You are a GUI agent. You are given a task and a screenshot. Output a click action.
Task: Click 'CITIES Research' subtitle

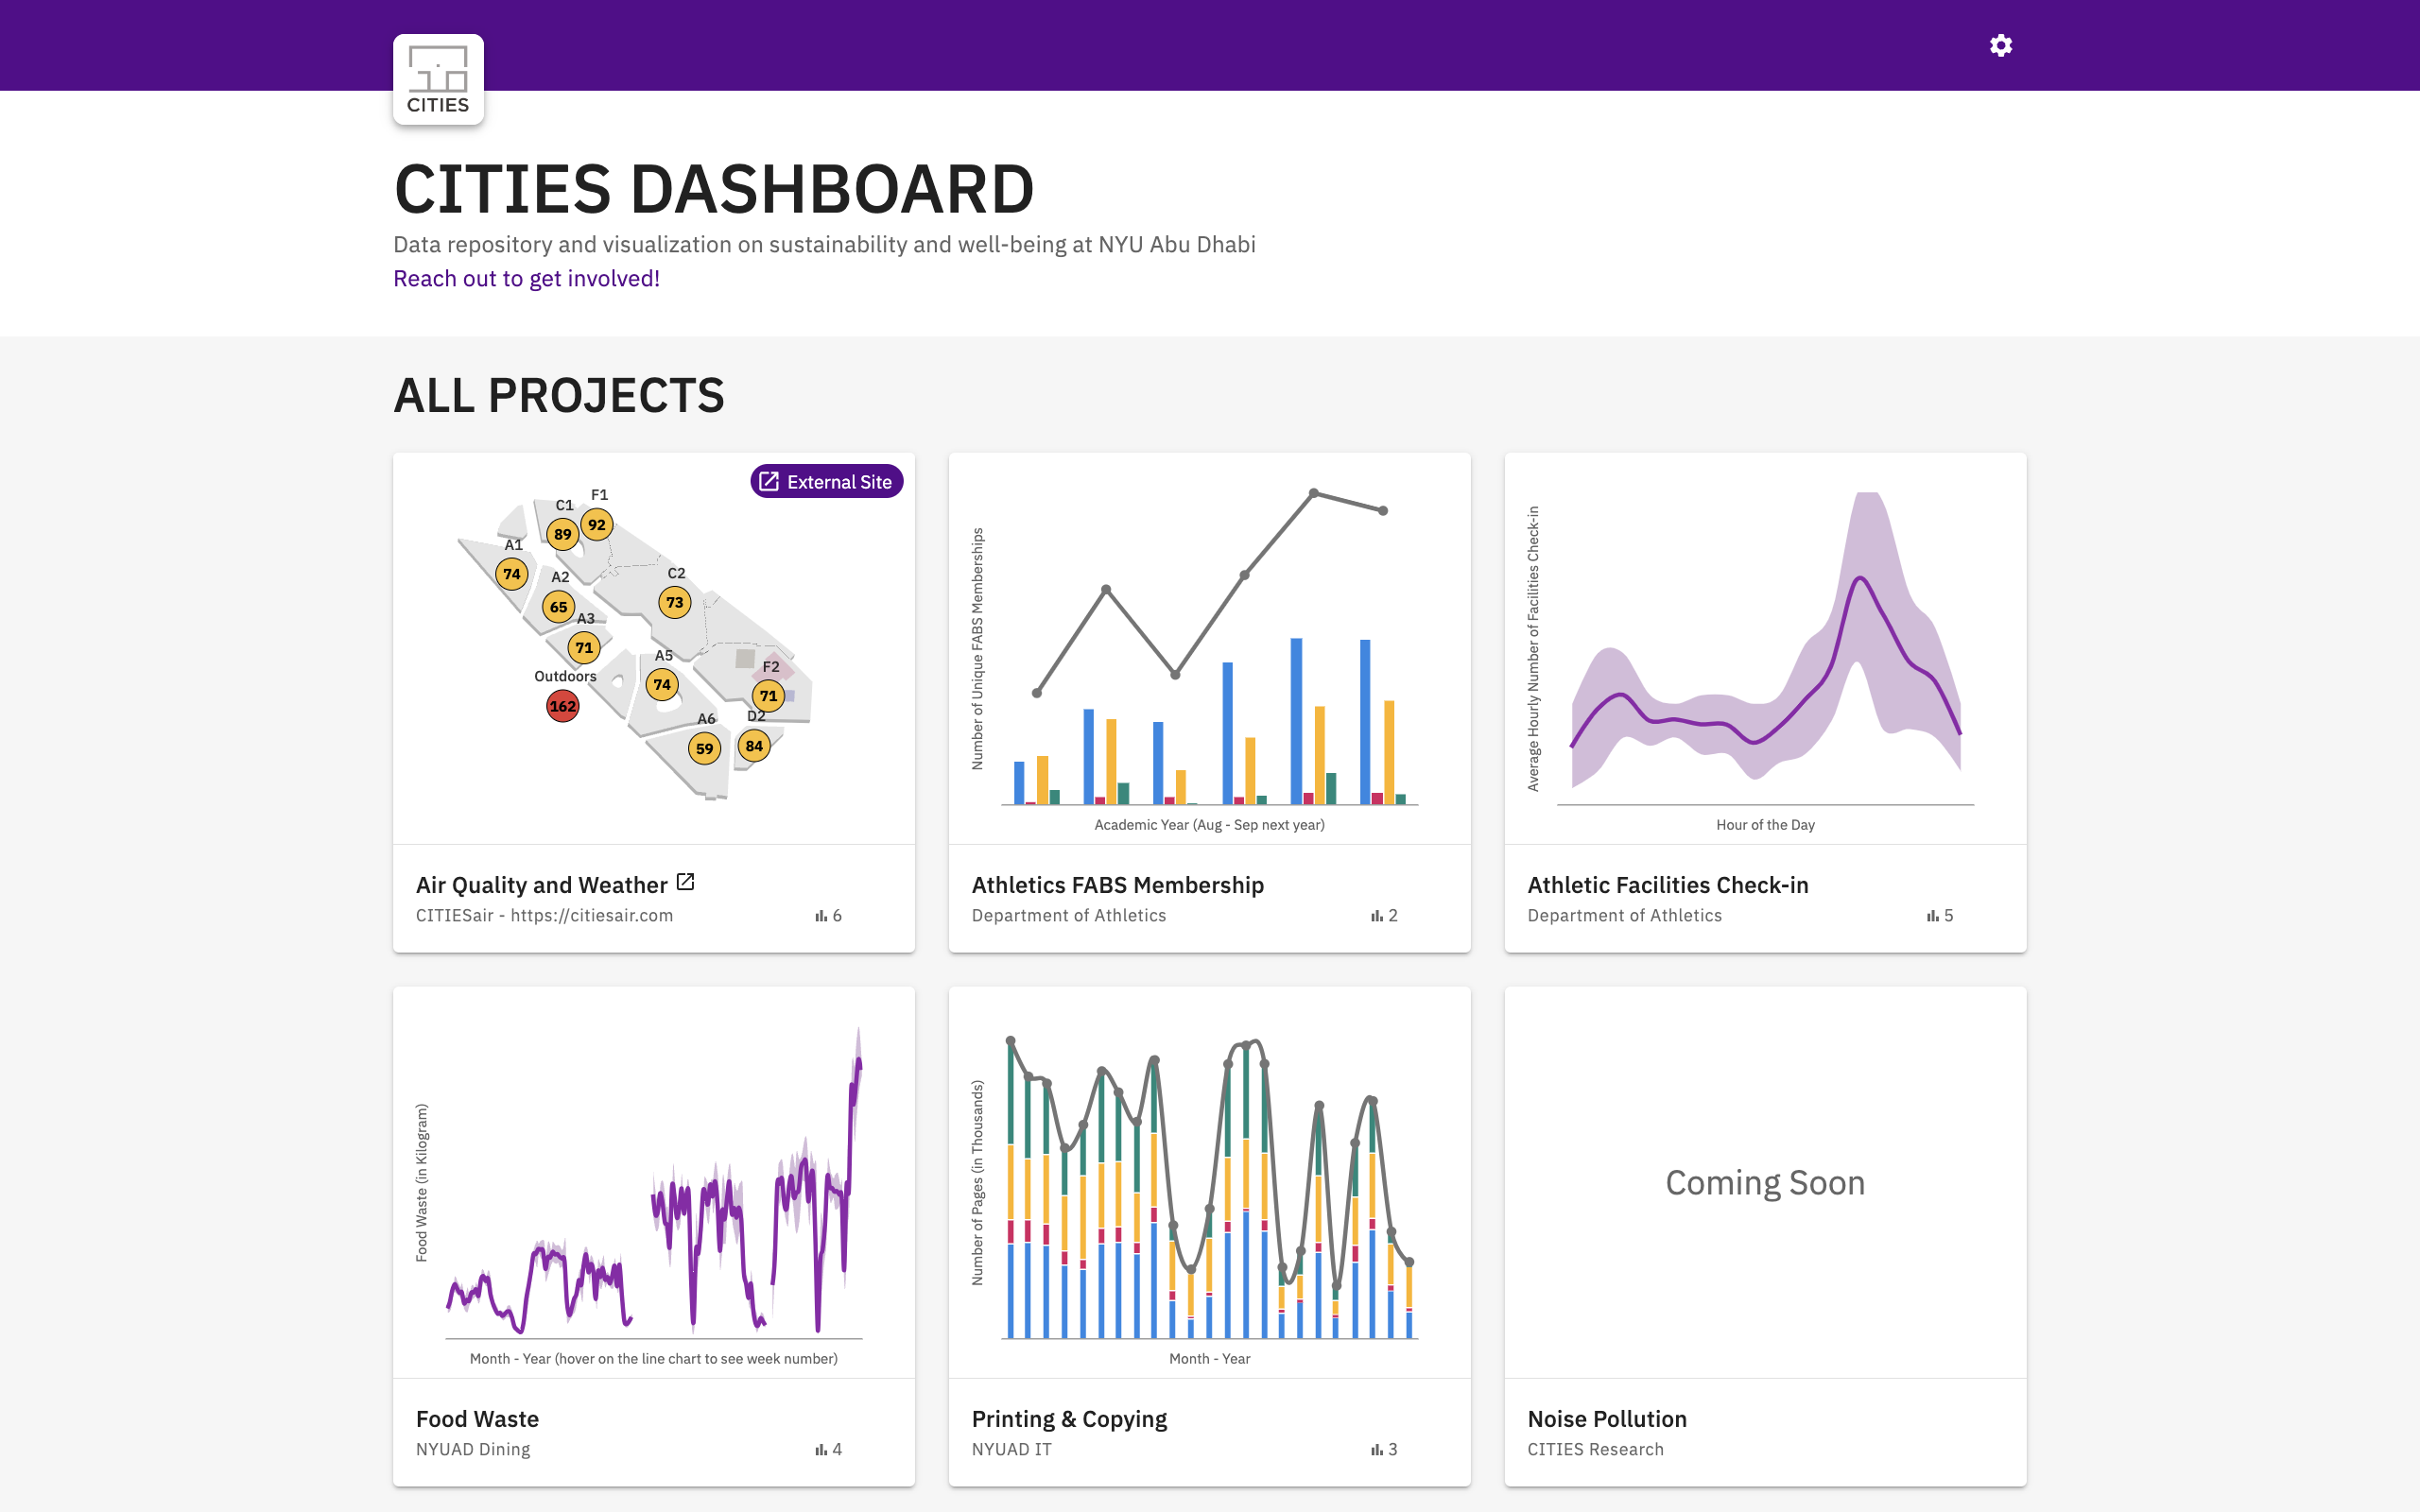1596,1450
